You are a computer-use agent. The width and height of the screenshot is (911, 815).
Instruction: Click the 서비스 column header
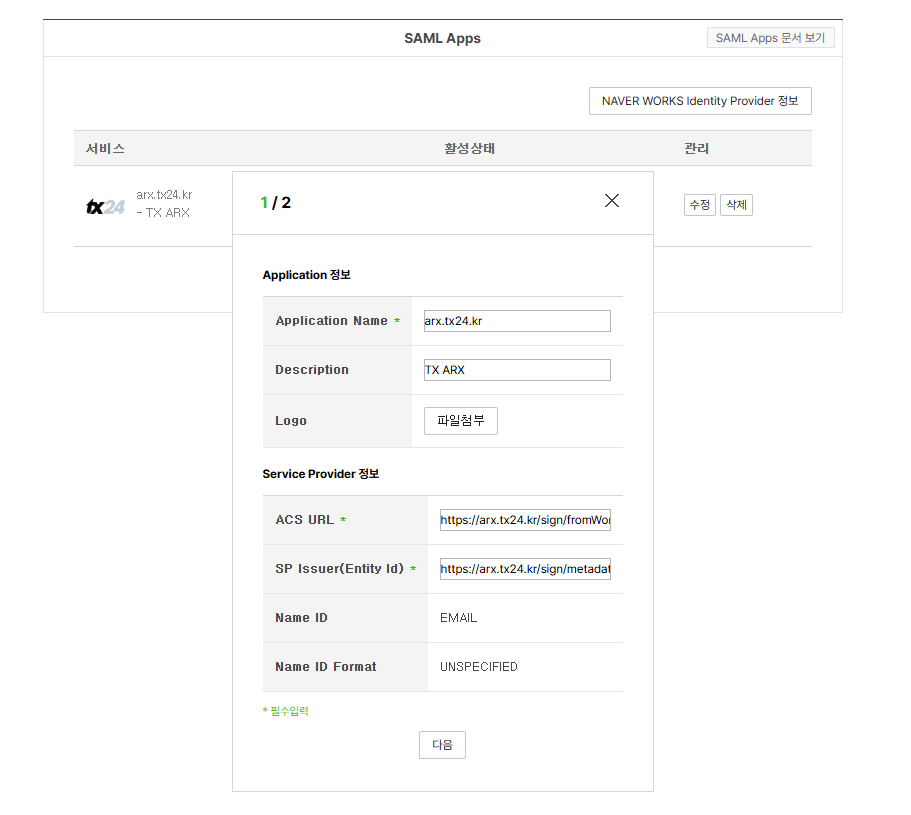click(x=105, y=149)
